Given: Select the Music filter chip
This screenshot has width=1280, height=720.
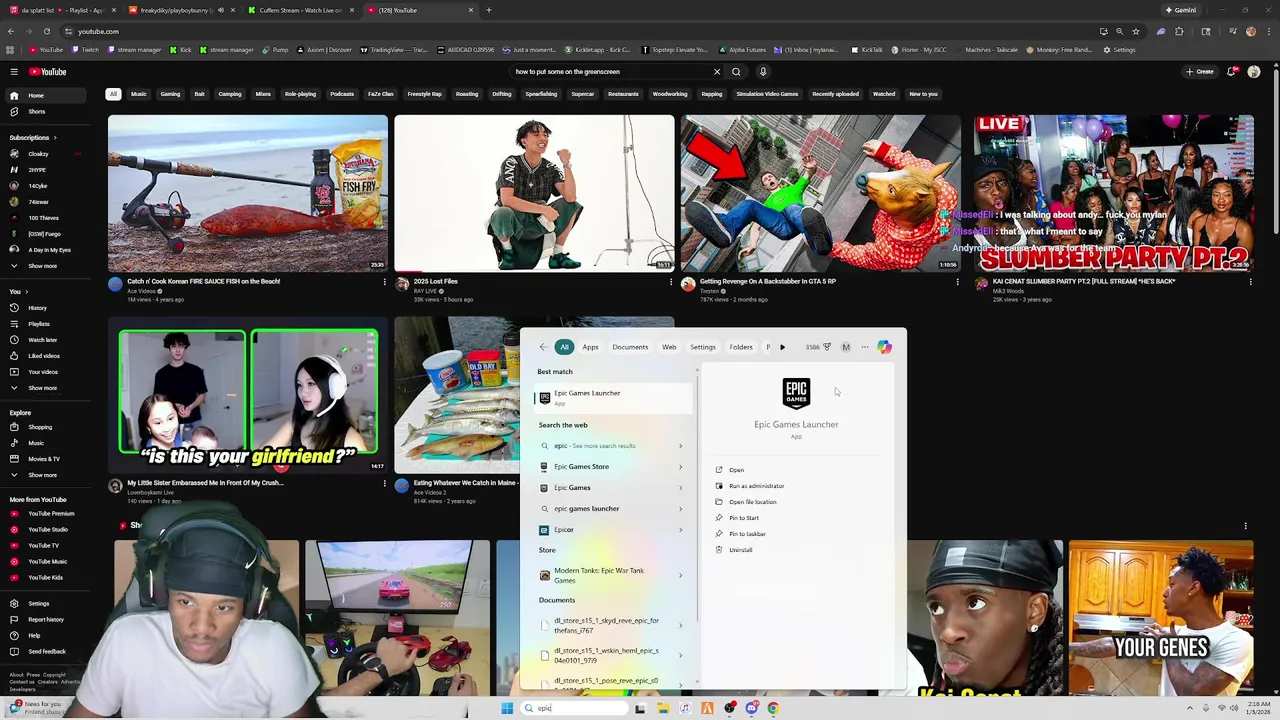Looking at the screenshot, I should point(139,94).
